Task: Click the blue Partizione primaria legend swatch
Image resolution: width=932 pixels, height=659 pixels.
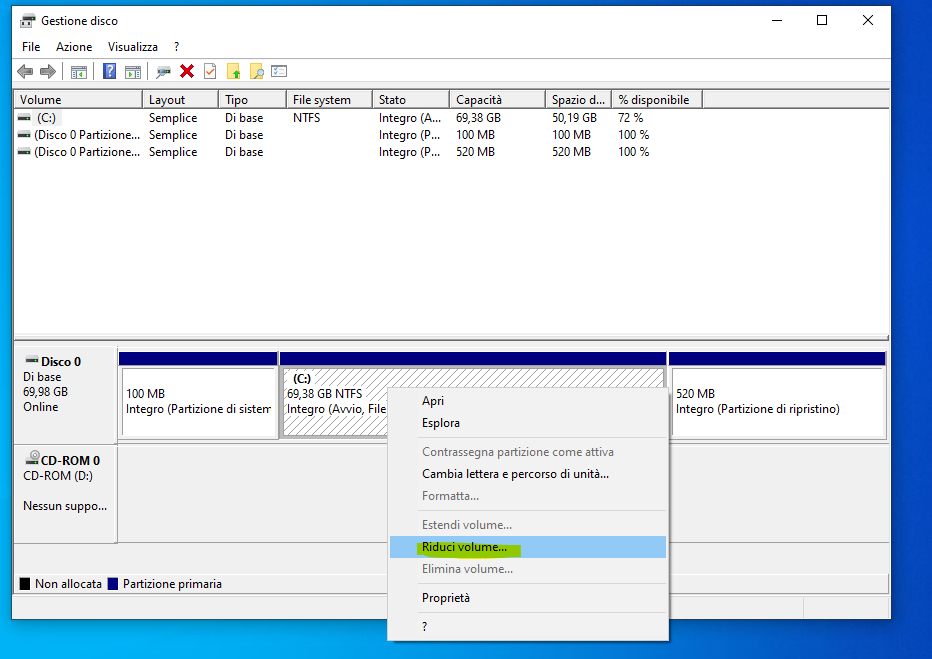Action: click(x=113, y=584)
